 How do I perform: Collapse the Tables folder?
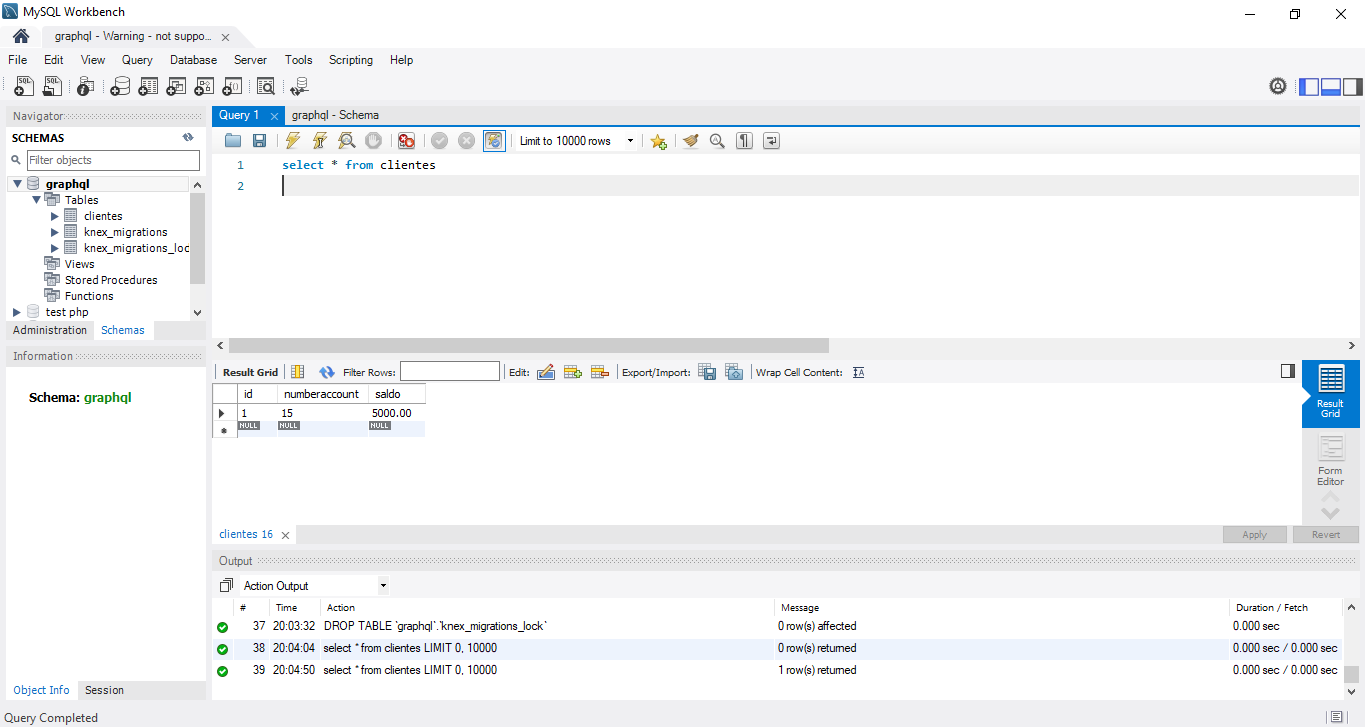click(x=36, y=200)
